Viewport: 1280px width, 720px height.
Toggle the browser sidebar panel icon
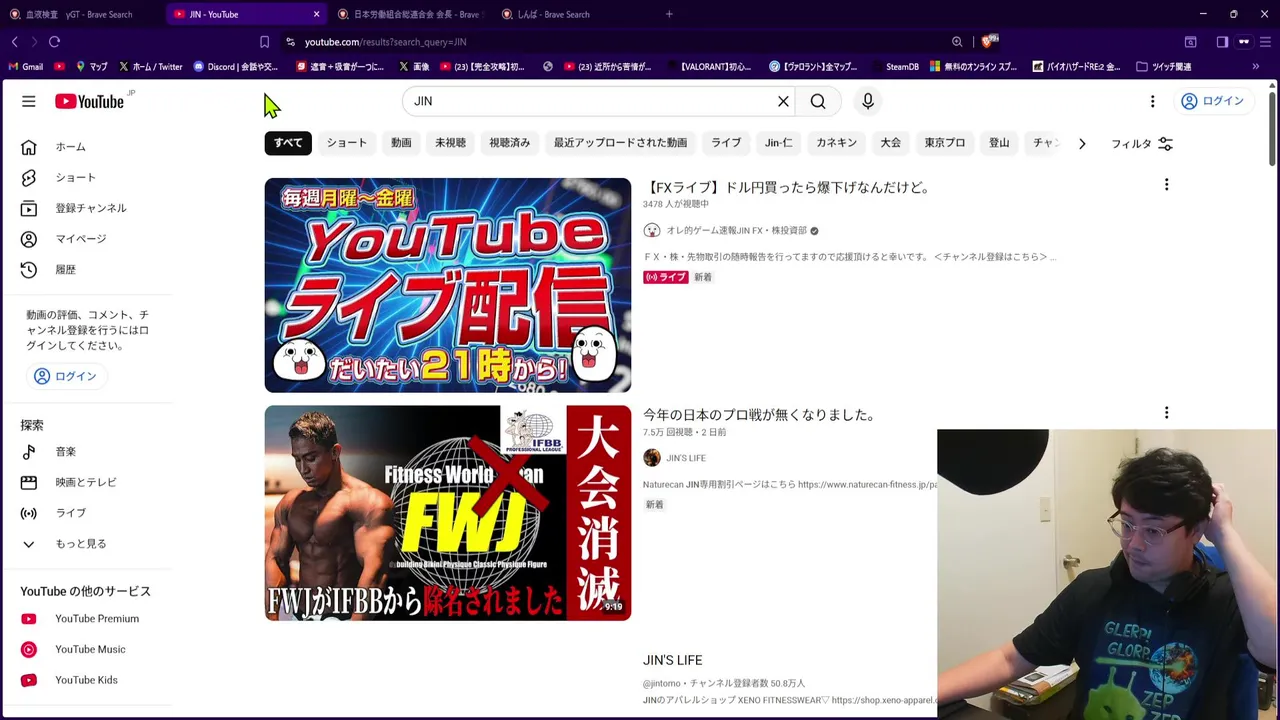pyautogui.click(x=1222, y=42)
